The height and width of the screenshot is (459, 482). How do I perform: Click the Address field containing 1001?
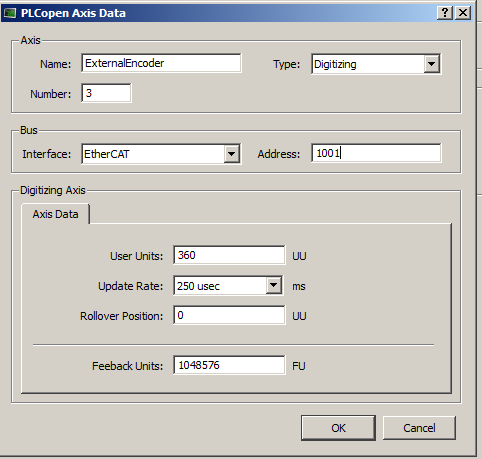[376, 153]
